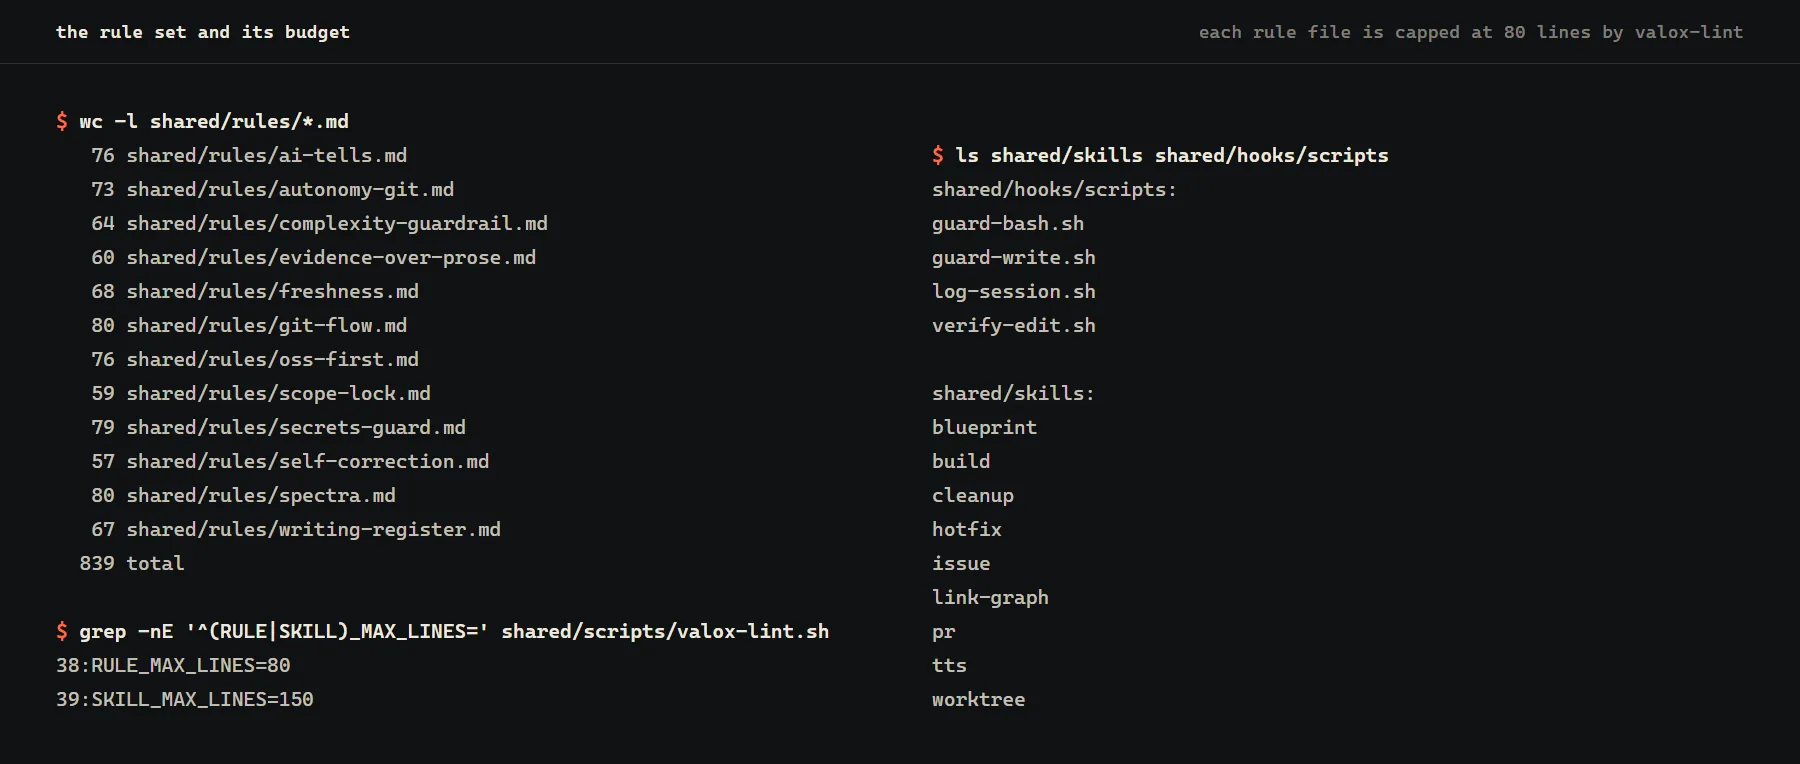Select the skill entry 'tts'
Screen dimensions: 1800x764
coord(949,665)
